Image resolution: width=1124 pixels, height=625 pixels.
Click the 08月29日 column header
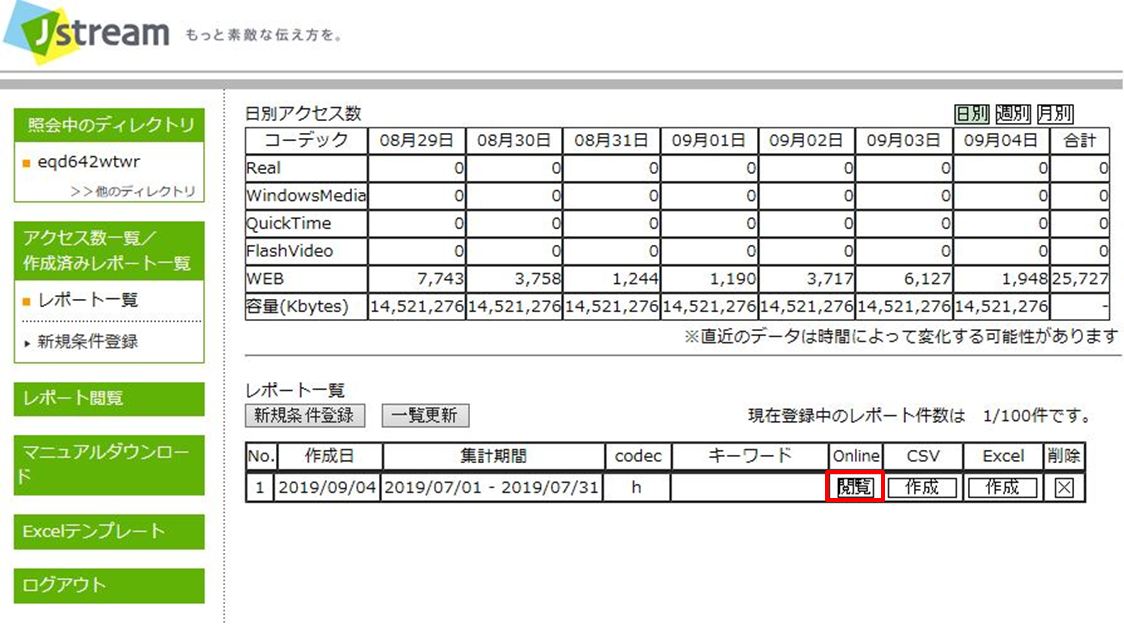pos(416,140)
